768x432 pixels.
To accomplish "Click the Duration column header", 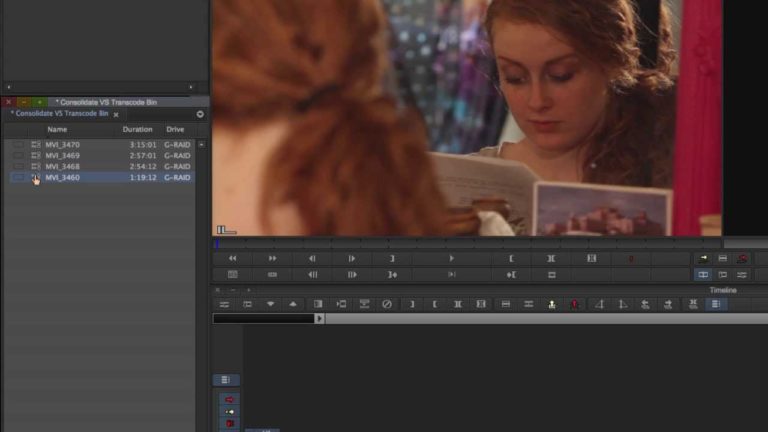I will coord(138,129).
